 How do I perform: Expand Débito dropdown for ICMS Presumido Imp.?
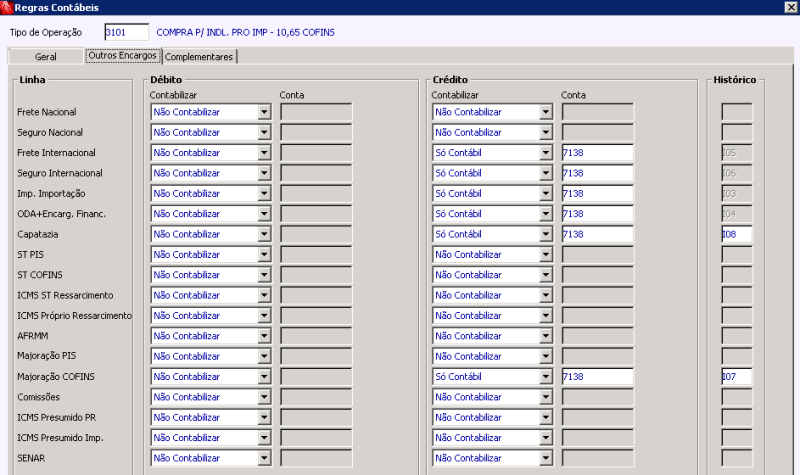click(264, 438)
